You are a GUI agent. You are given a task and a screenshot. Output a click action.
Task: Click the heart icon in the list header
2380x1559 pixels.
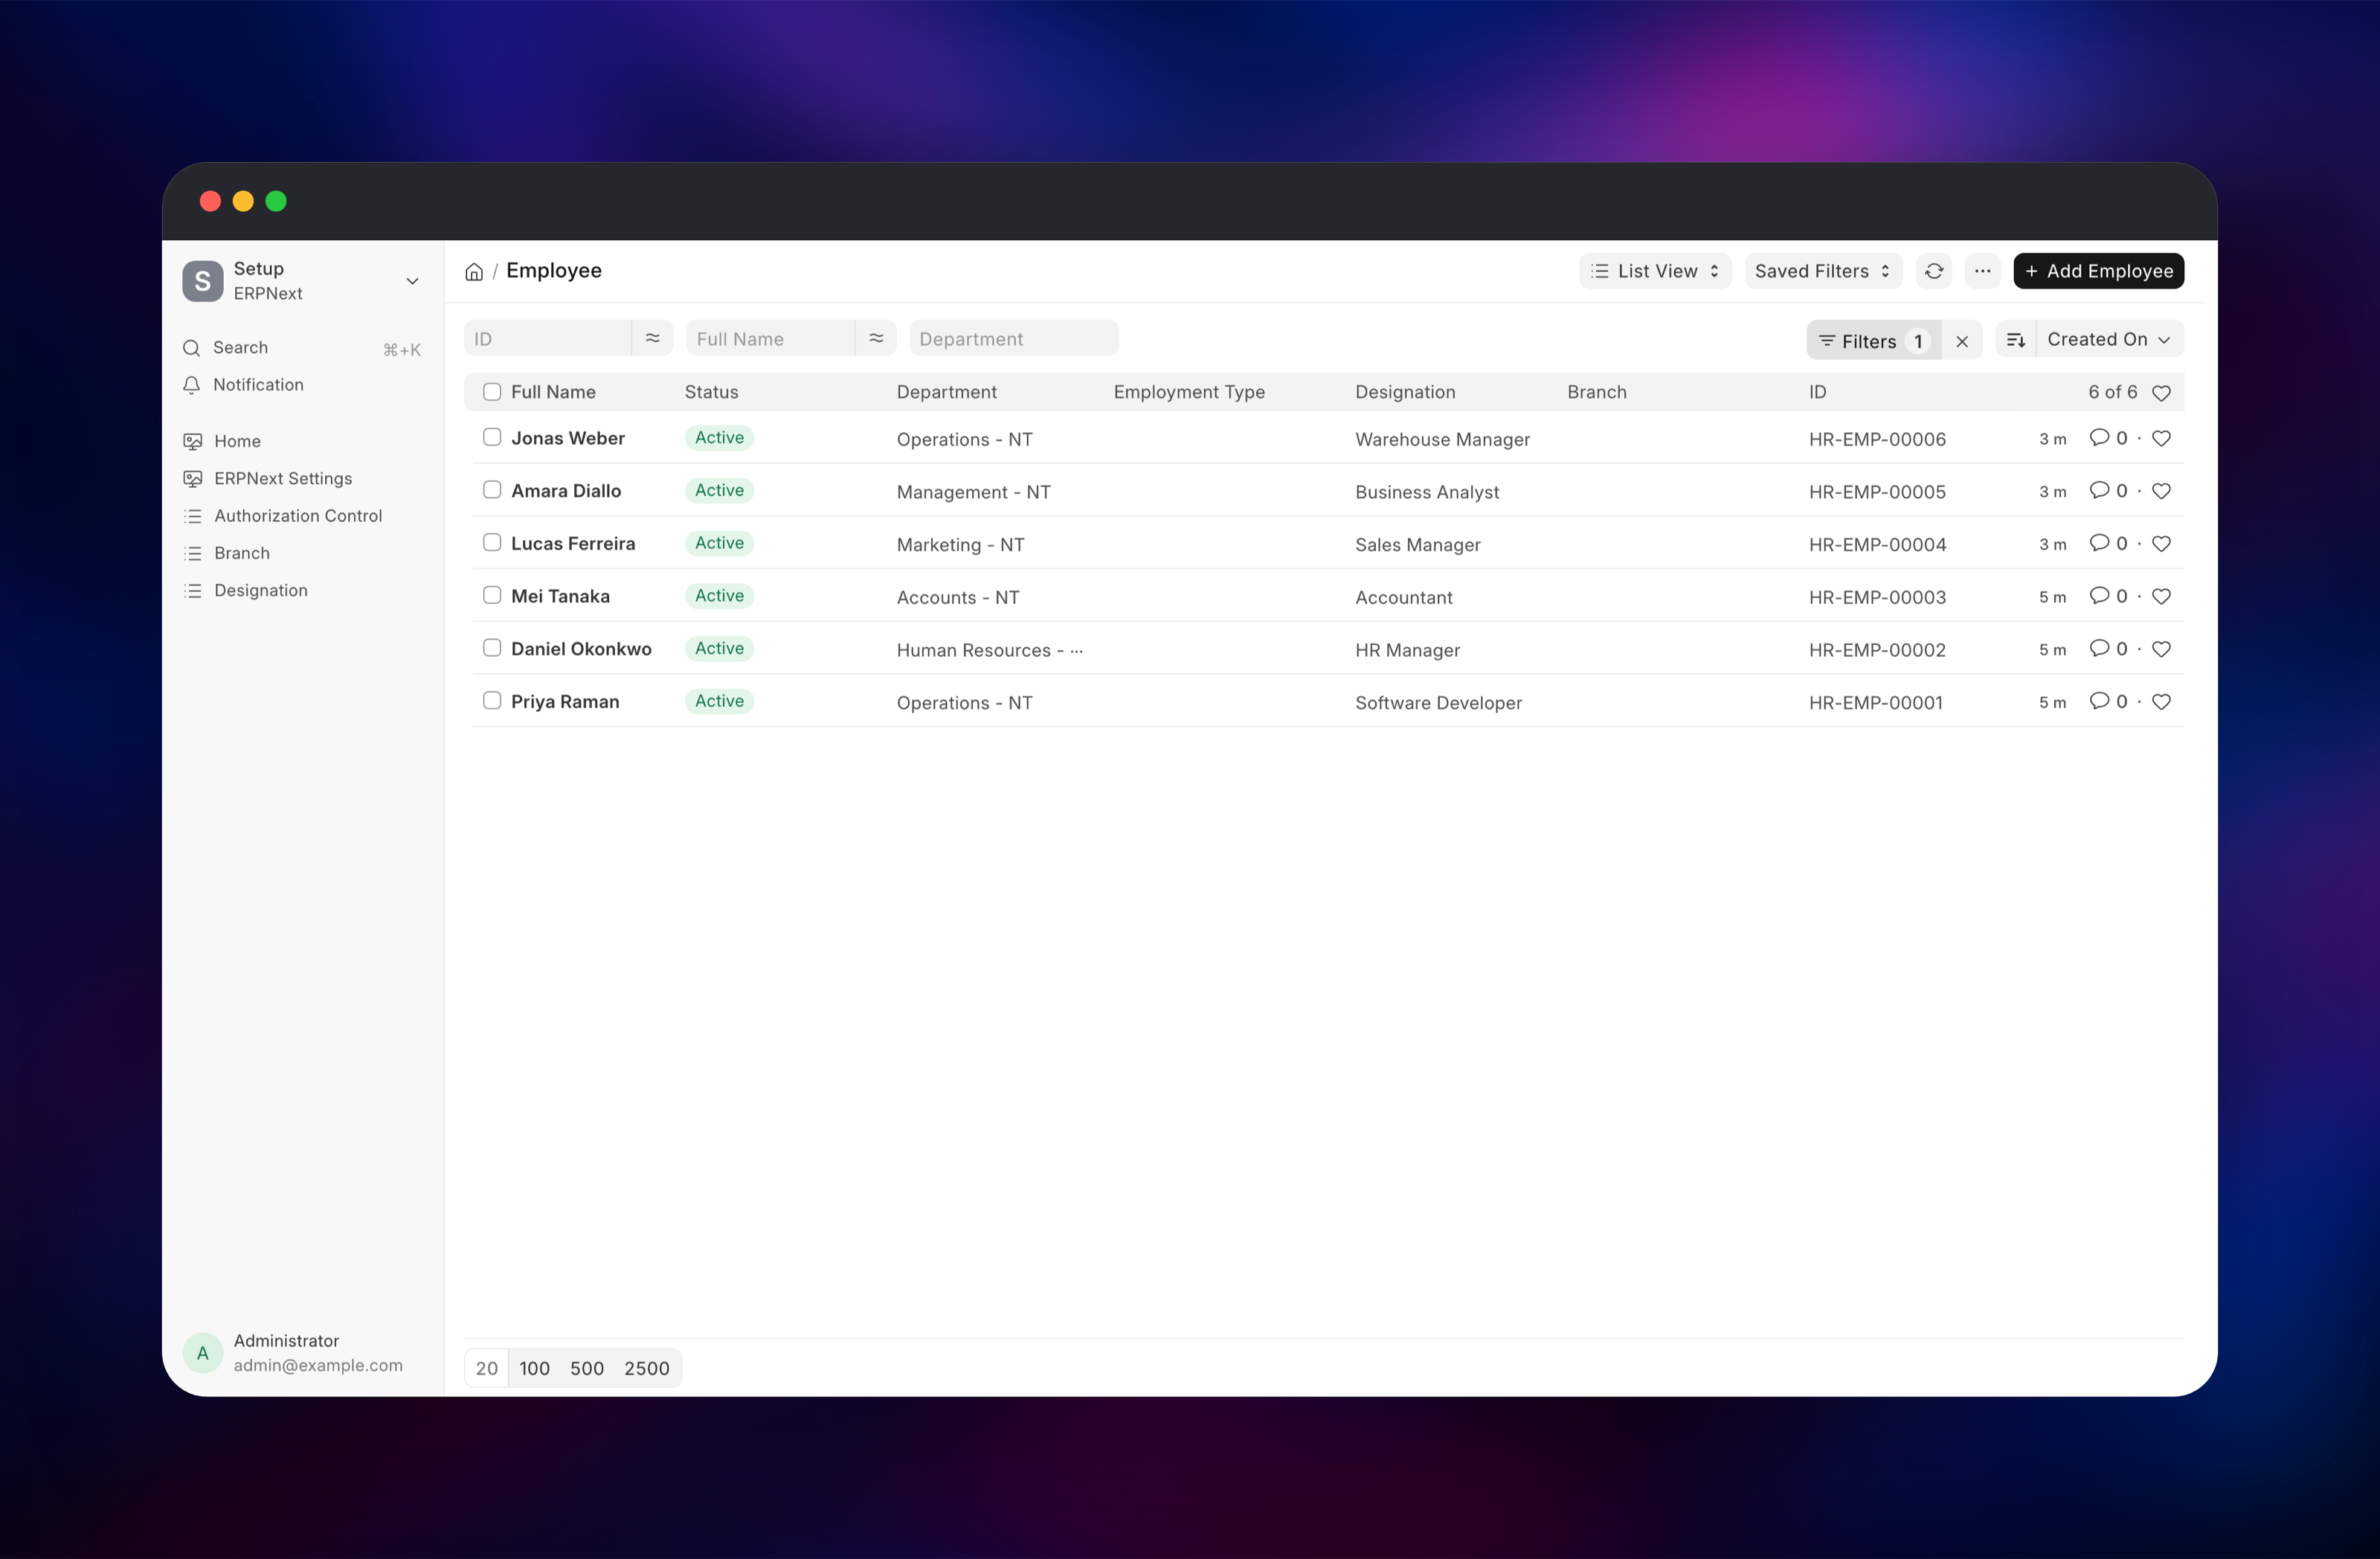coord(2161,393)
